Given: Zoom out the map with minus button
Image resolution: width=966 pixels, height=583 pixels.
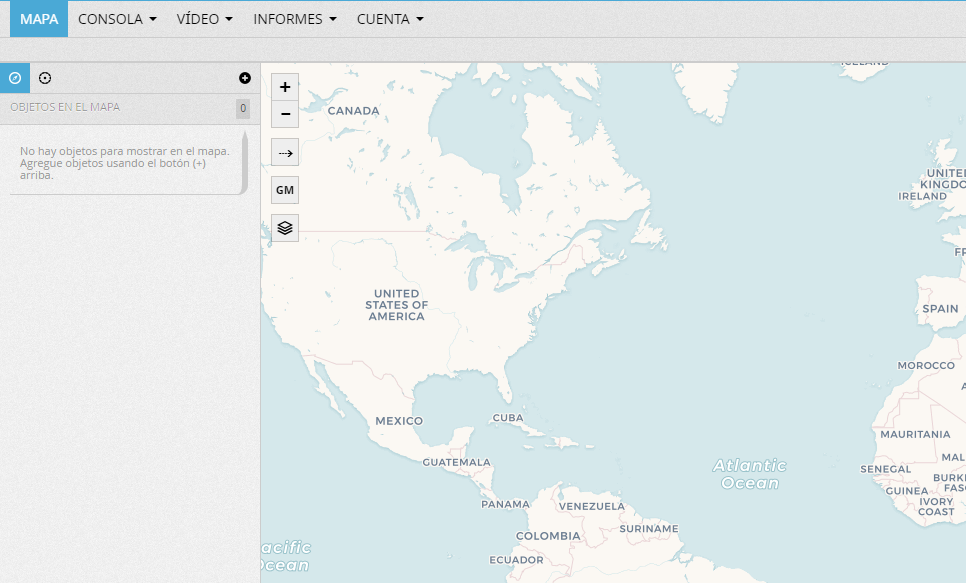Looking at the screenshot, I should 285,114.
